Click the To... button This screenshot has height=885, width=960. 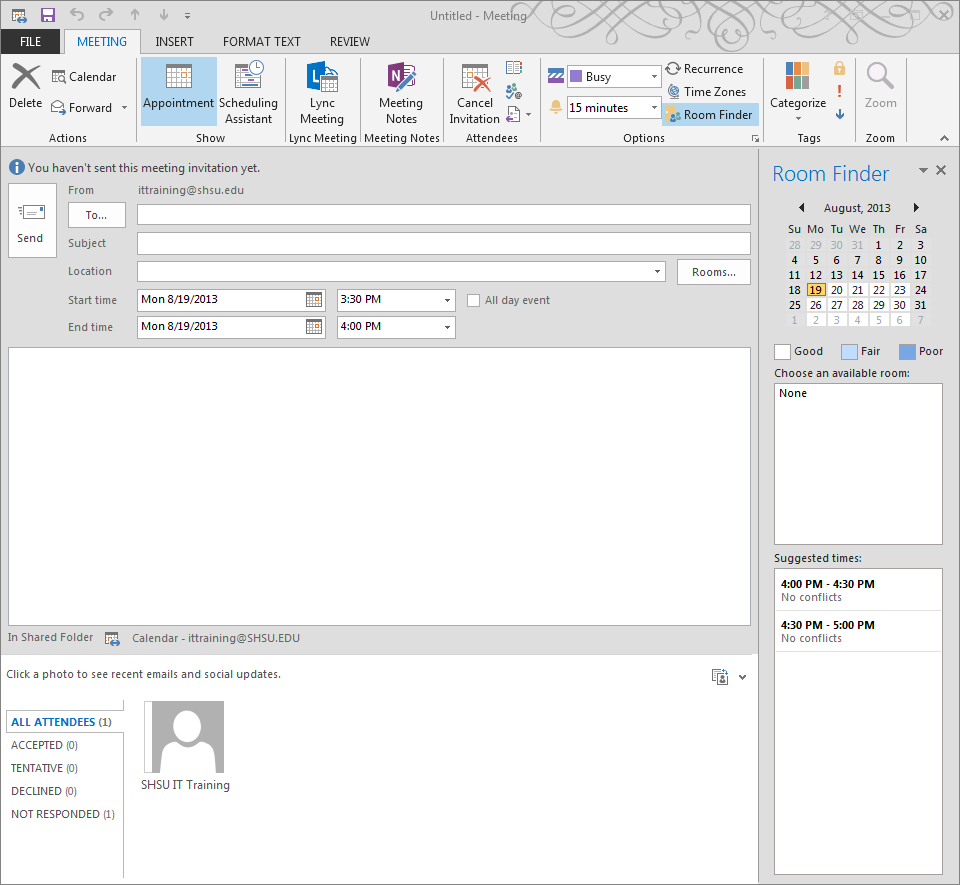(x=97, y=215)
